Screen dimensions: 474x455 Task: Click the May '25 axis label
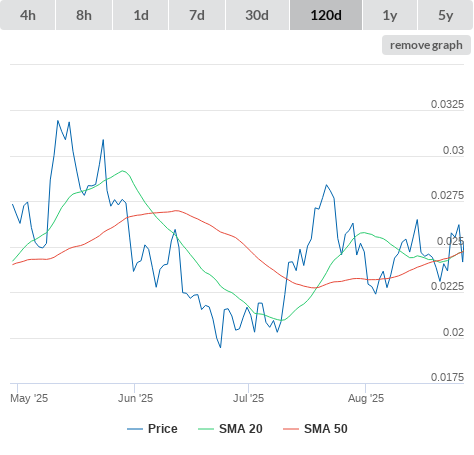coord(29,398)
